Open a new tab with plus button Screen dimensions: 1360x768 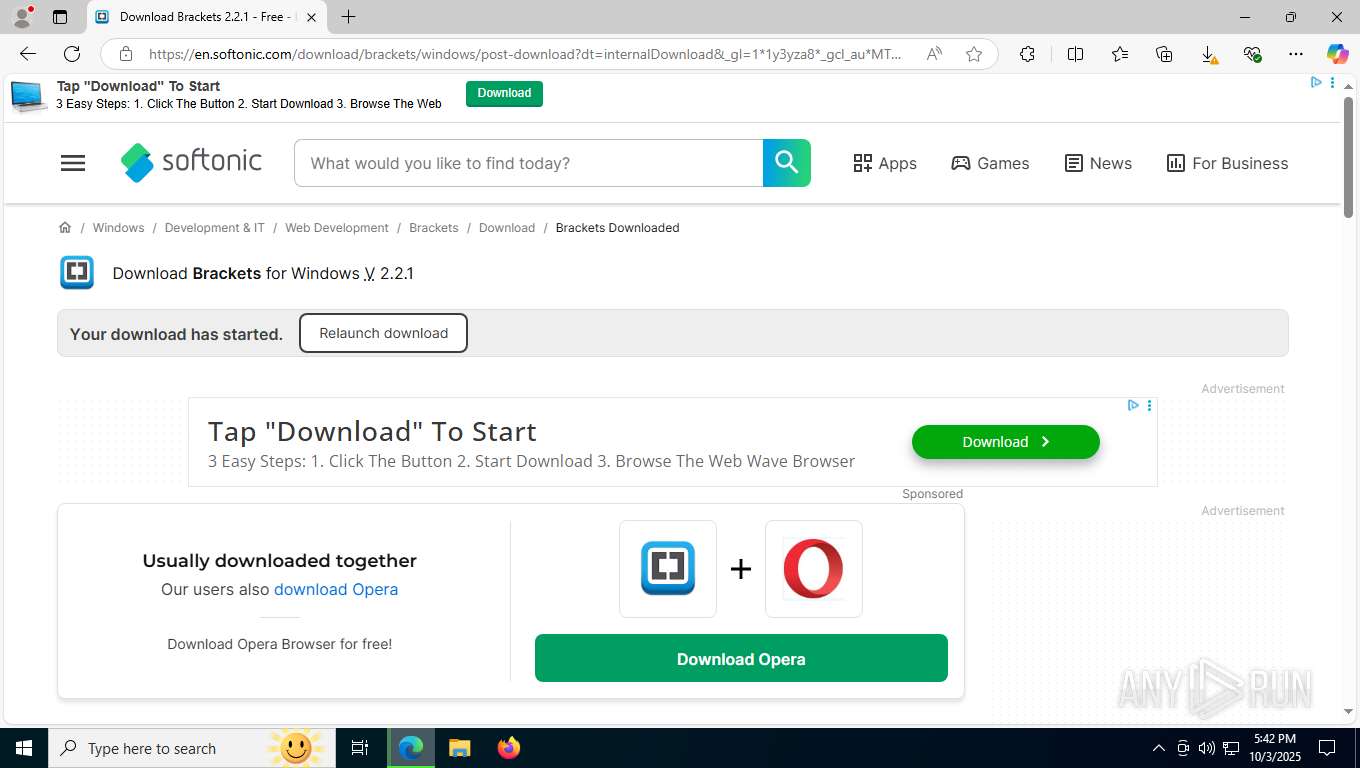[x=348, y=17]
